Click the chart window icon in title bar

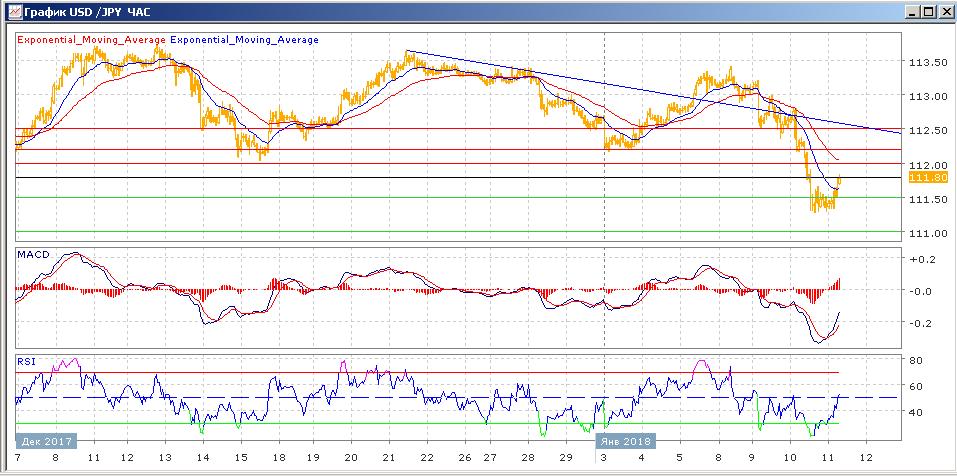tap(14, 10)
